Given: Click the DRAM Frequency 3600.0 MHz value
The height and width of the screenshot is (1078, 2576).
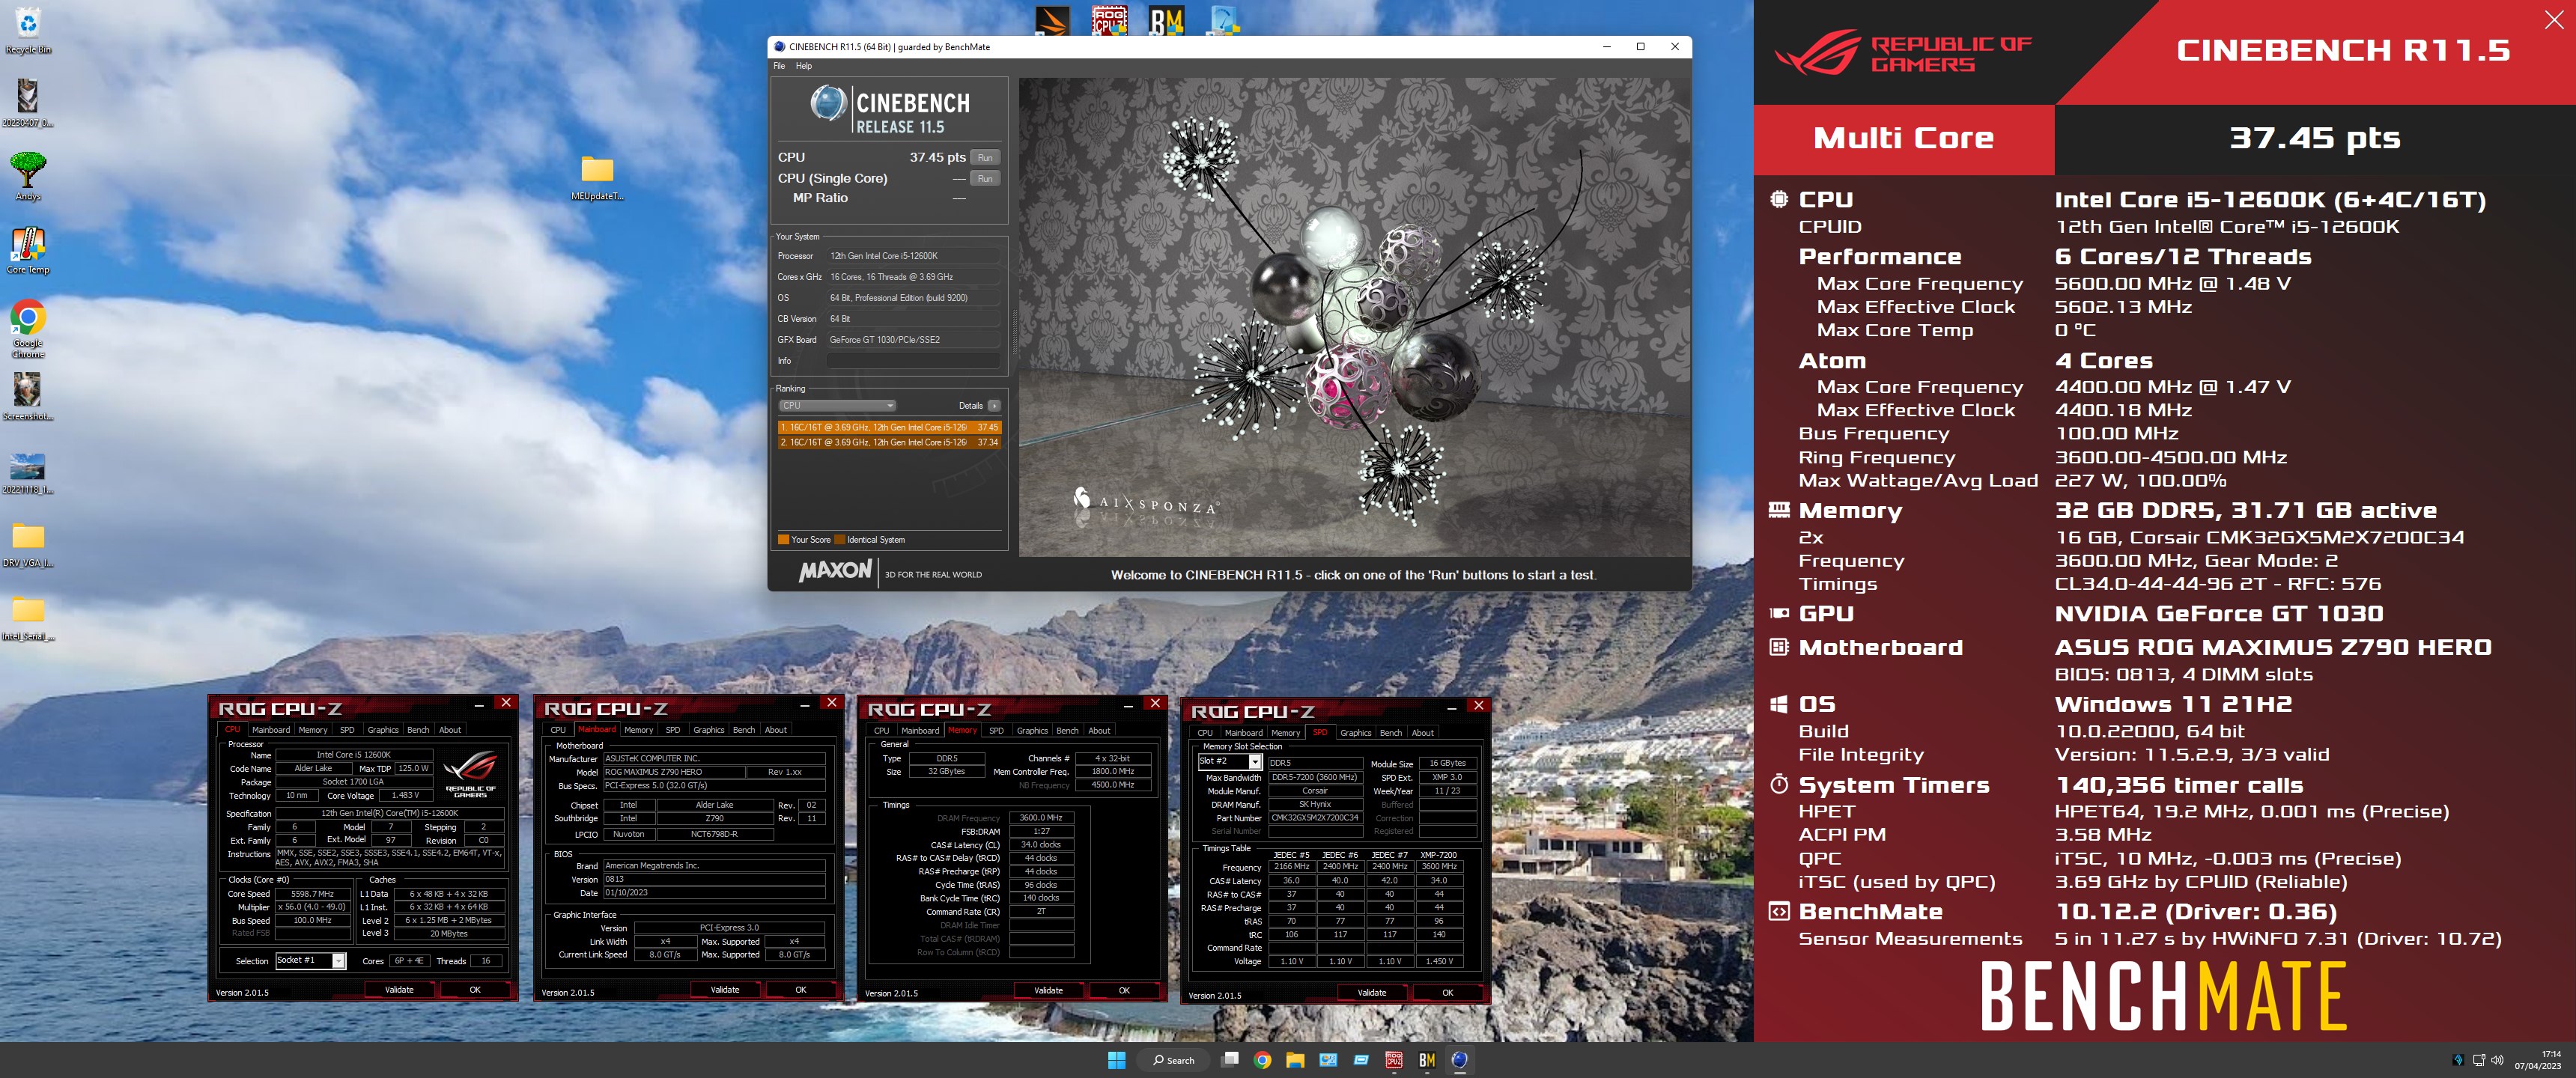Looking at the screenshot, I should [x=1041, y=818].
